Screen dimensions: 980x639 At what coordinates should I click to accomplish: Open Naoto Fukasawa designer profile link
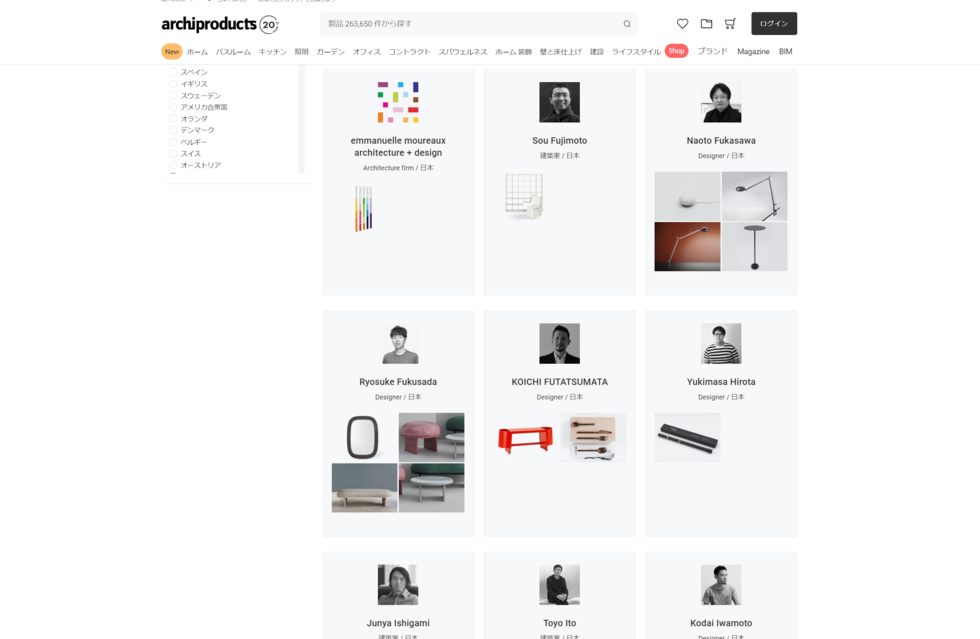coord(721,141)
